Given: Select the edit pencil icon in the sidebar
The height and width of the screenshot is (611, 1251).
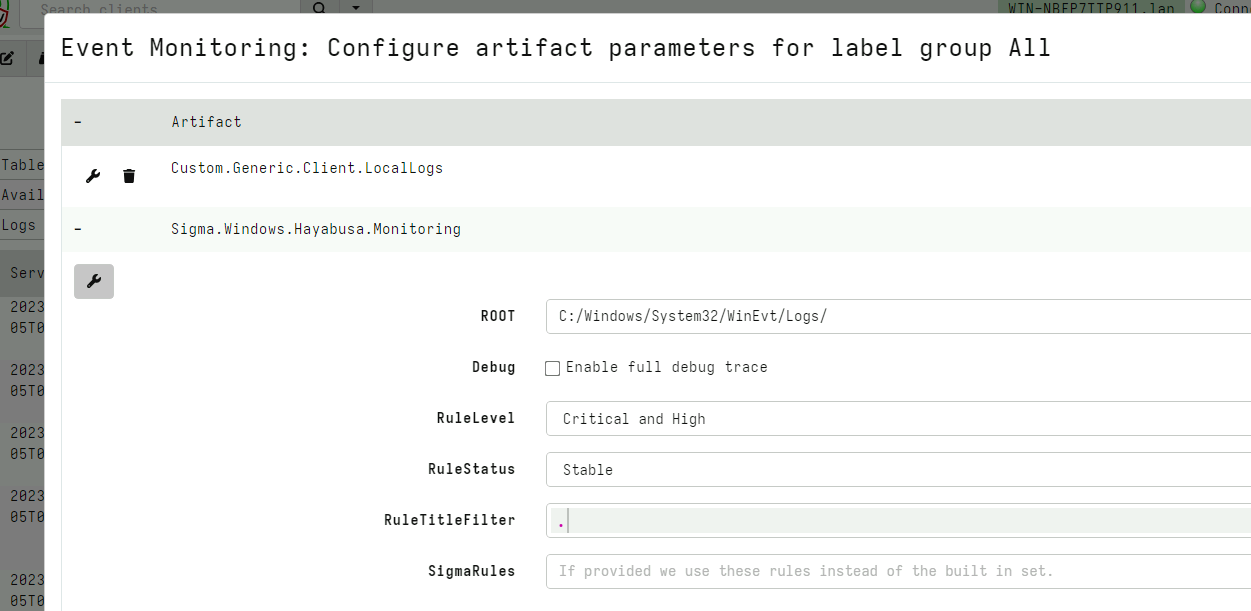Looking at the screenshot, I should 8,58.
